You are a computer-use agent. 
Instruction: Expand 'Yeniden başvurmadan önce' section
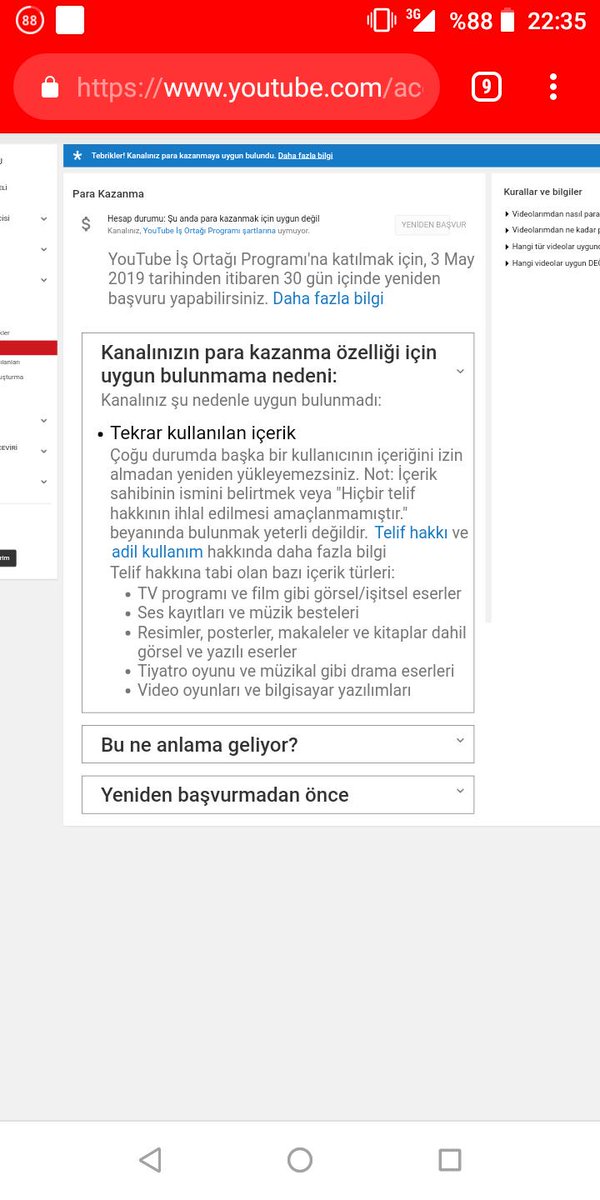278,795
